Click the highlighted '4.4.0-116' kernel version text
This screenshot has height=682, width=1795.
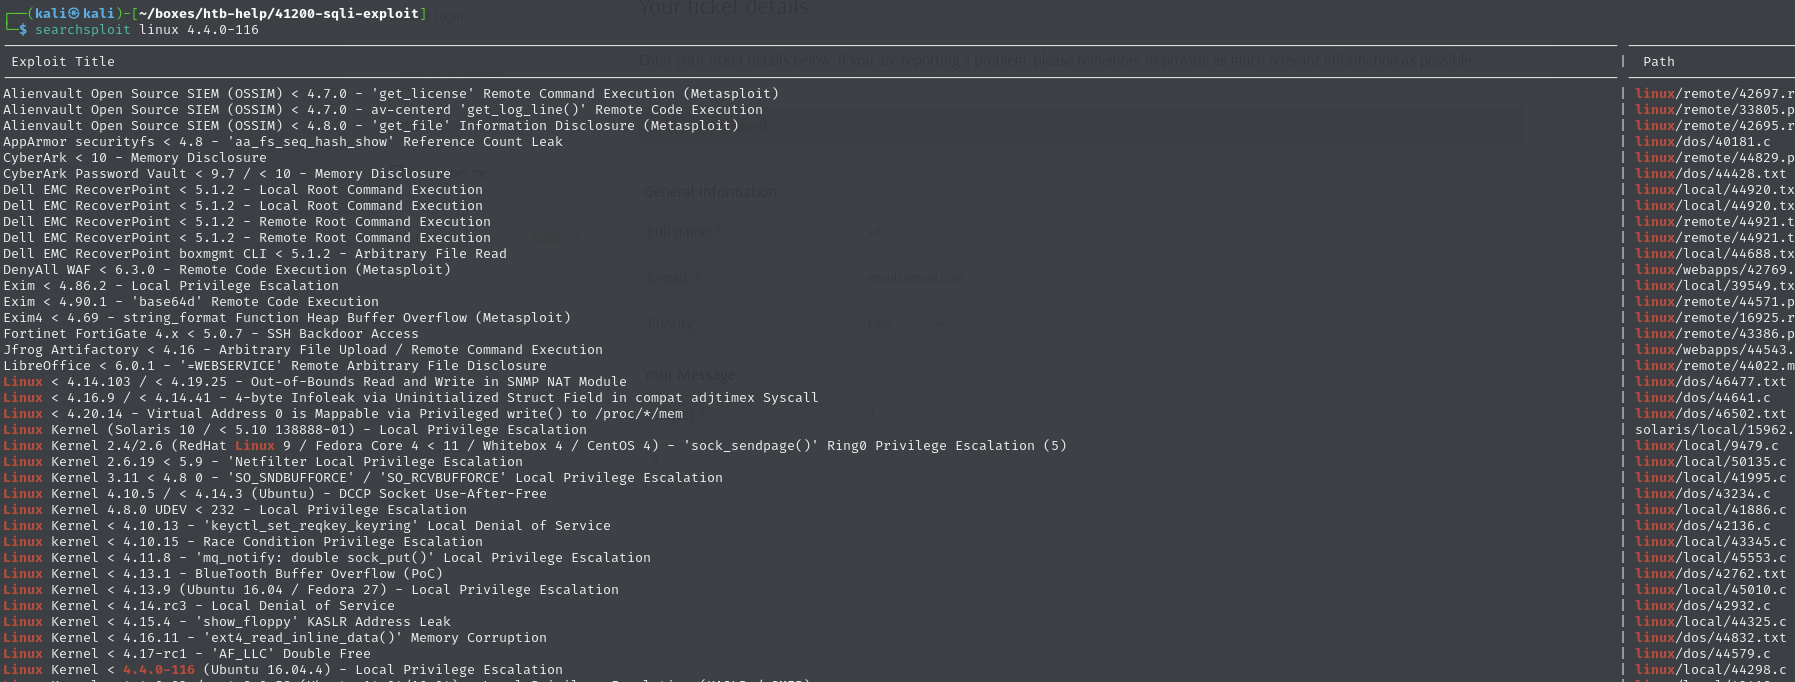point(158,670)
